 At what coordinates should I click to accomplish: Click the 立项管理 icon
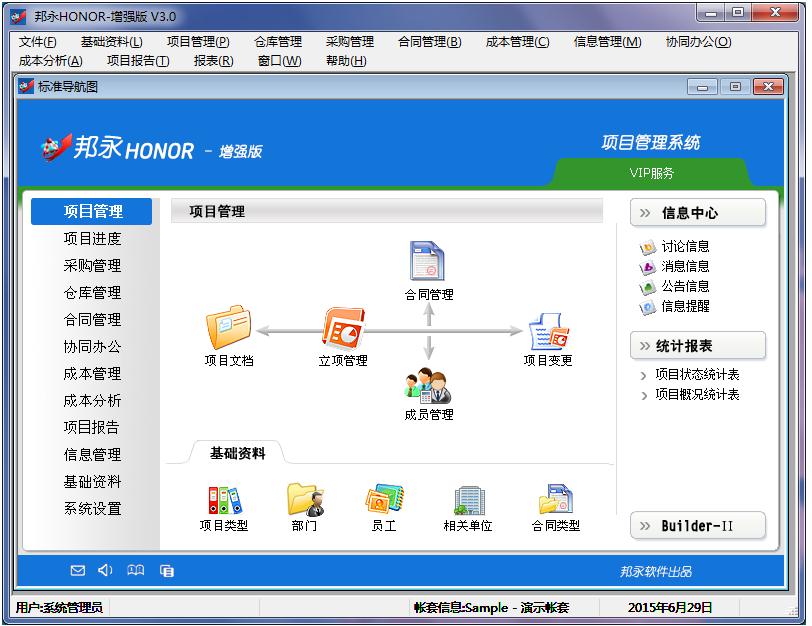343,328
